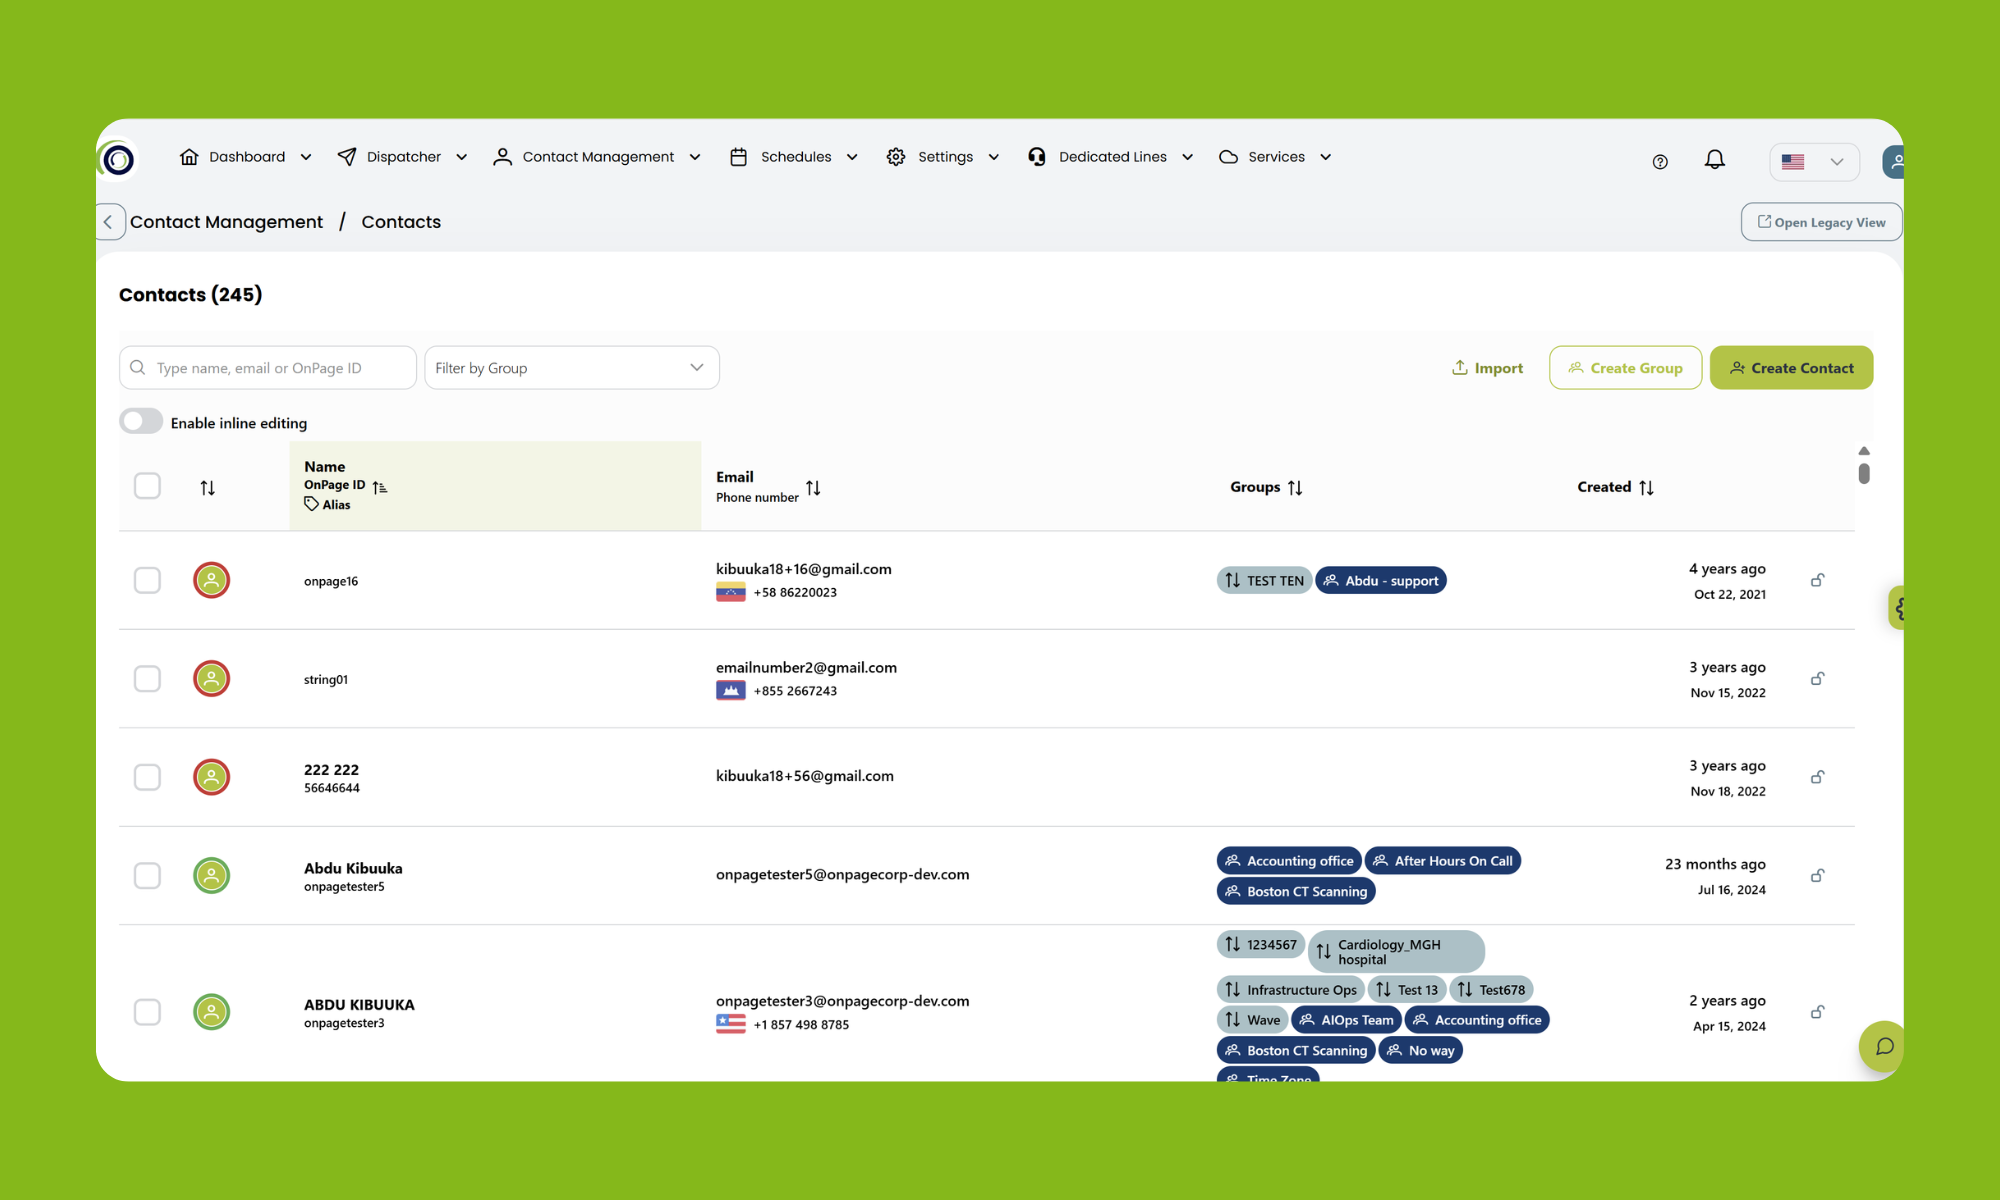Click the Create Contact button
The width and height of the screenshot is (2000, 1200).
[x=1791, y=368]
